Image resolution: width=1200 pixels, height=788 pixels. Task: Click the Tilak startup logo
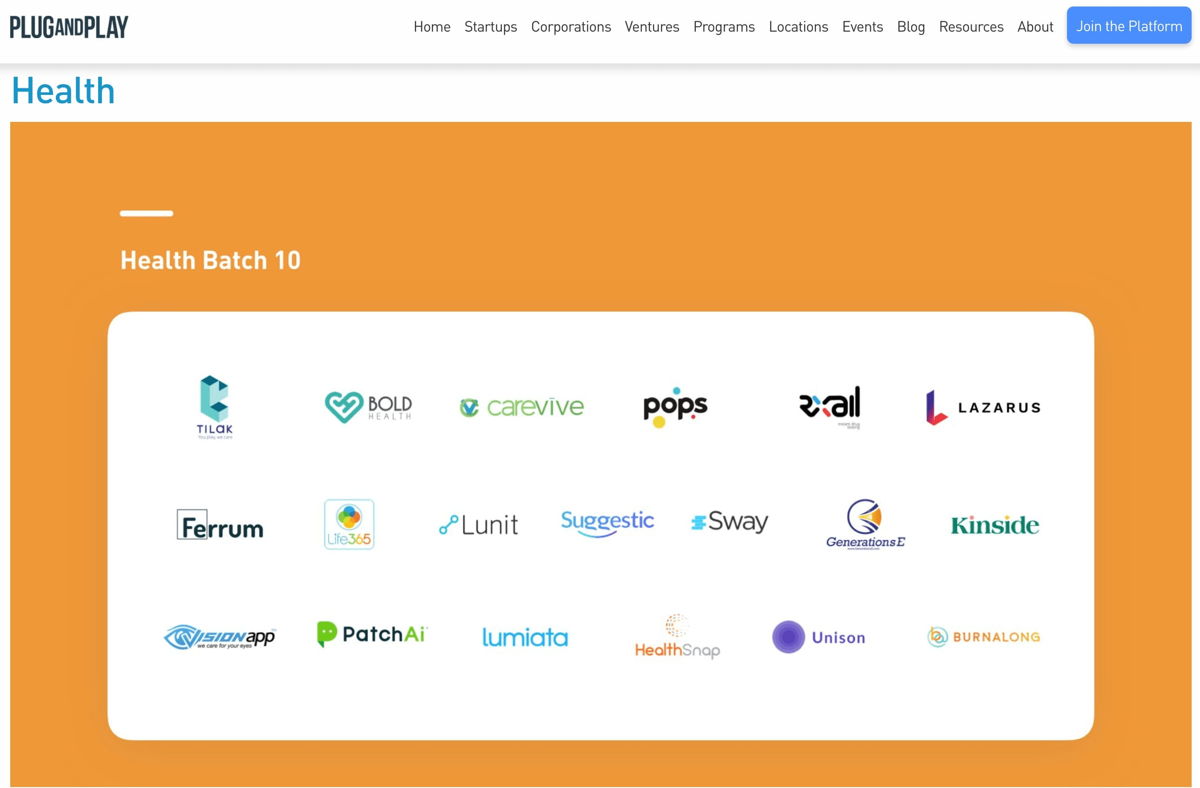click(x=215, y=407)
